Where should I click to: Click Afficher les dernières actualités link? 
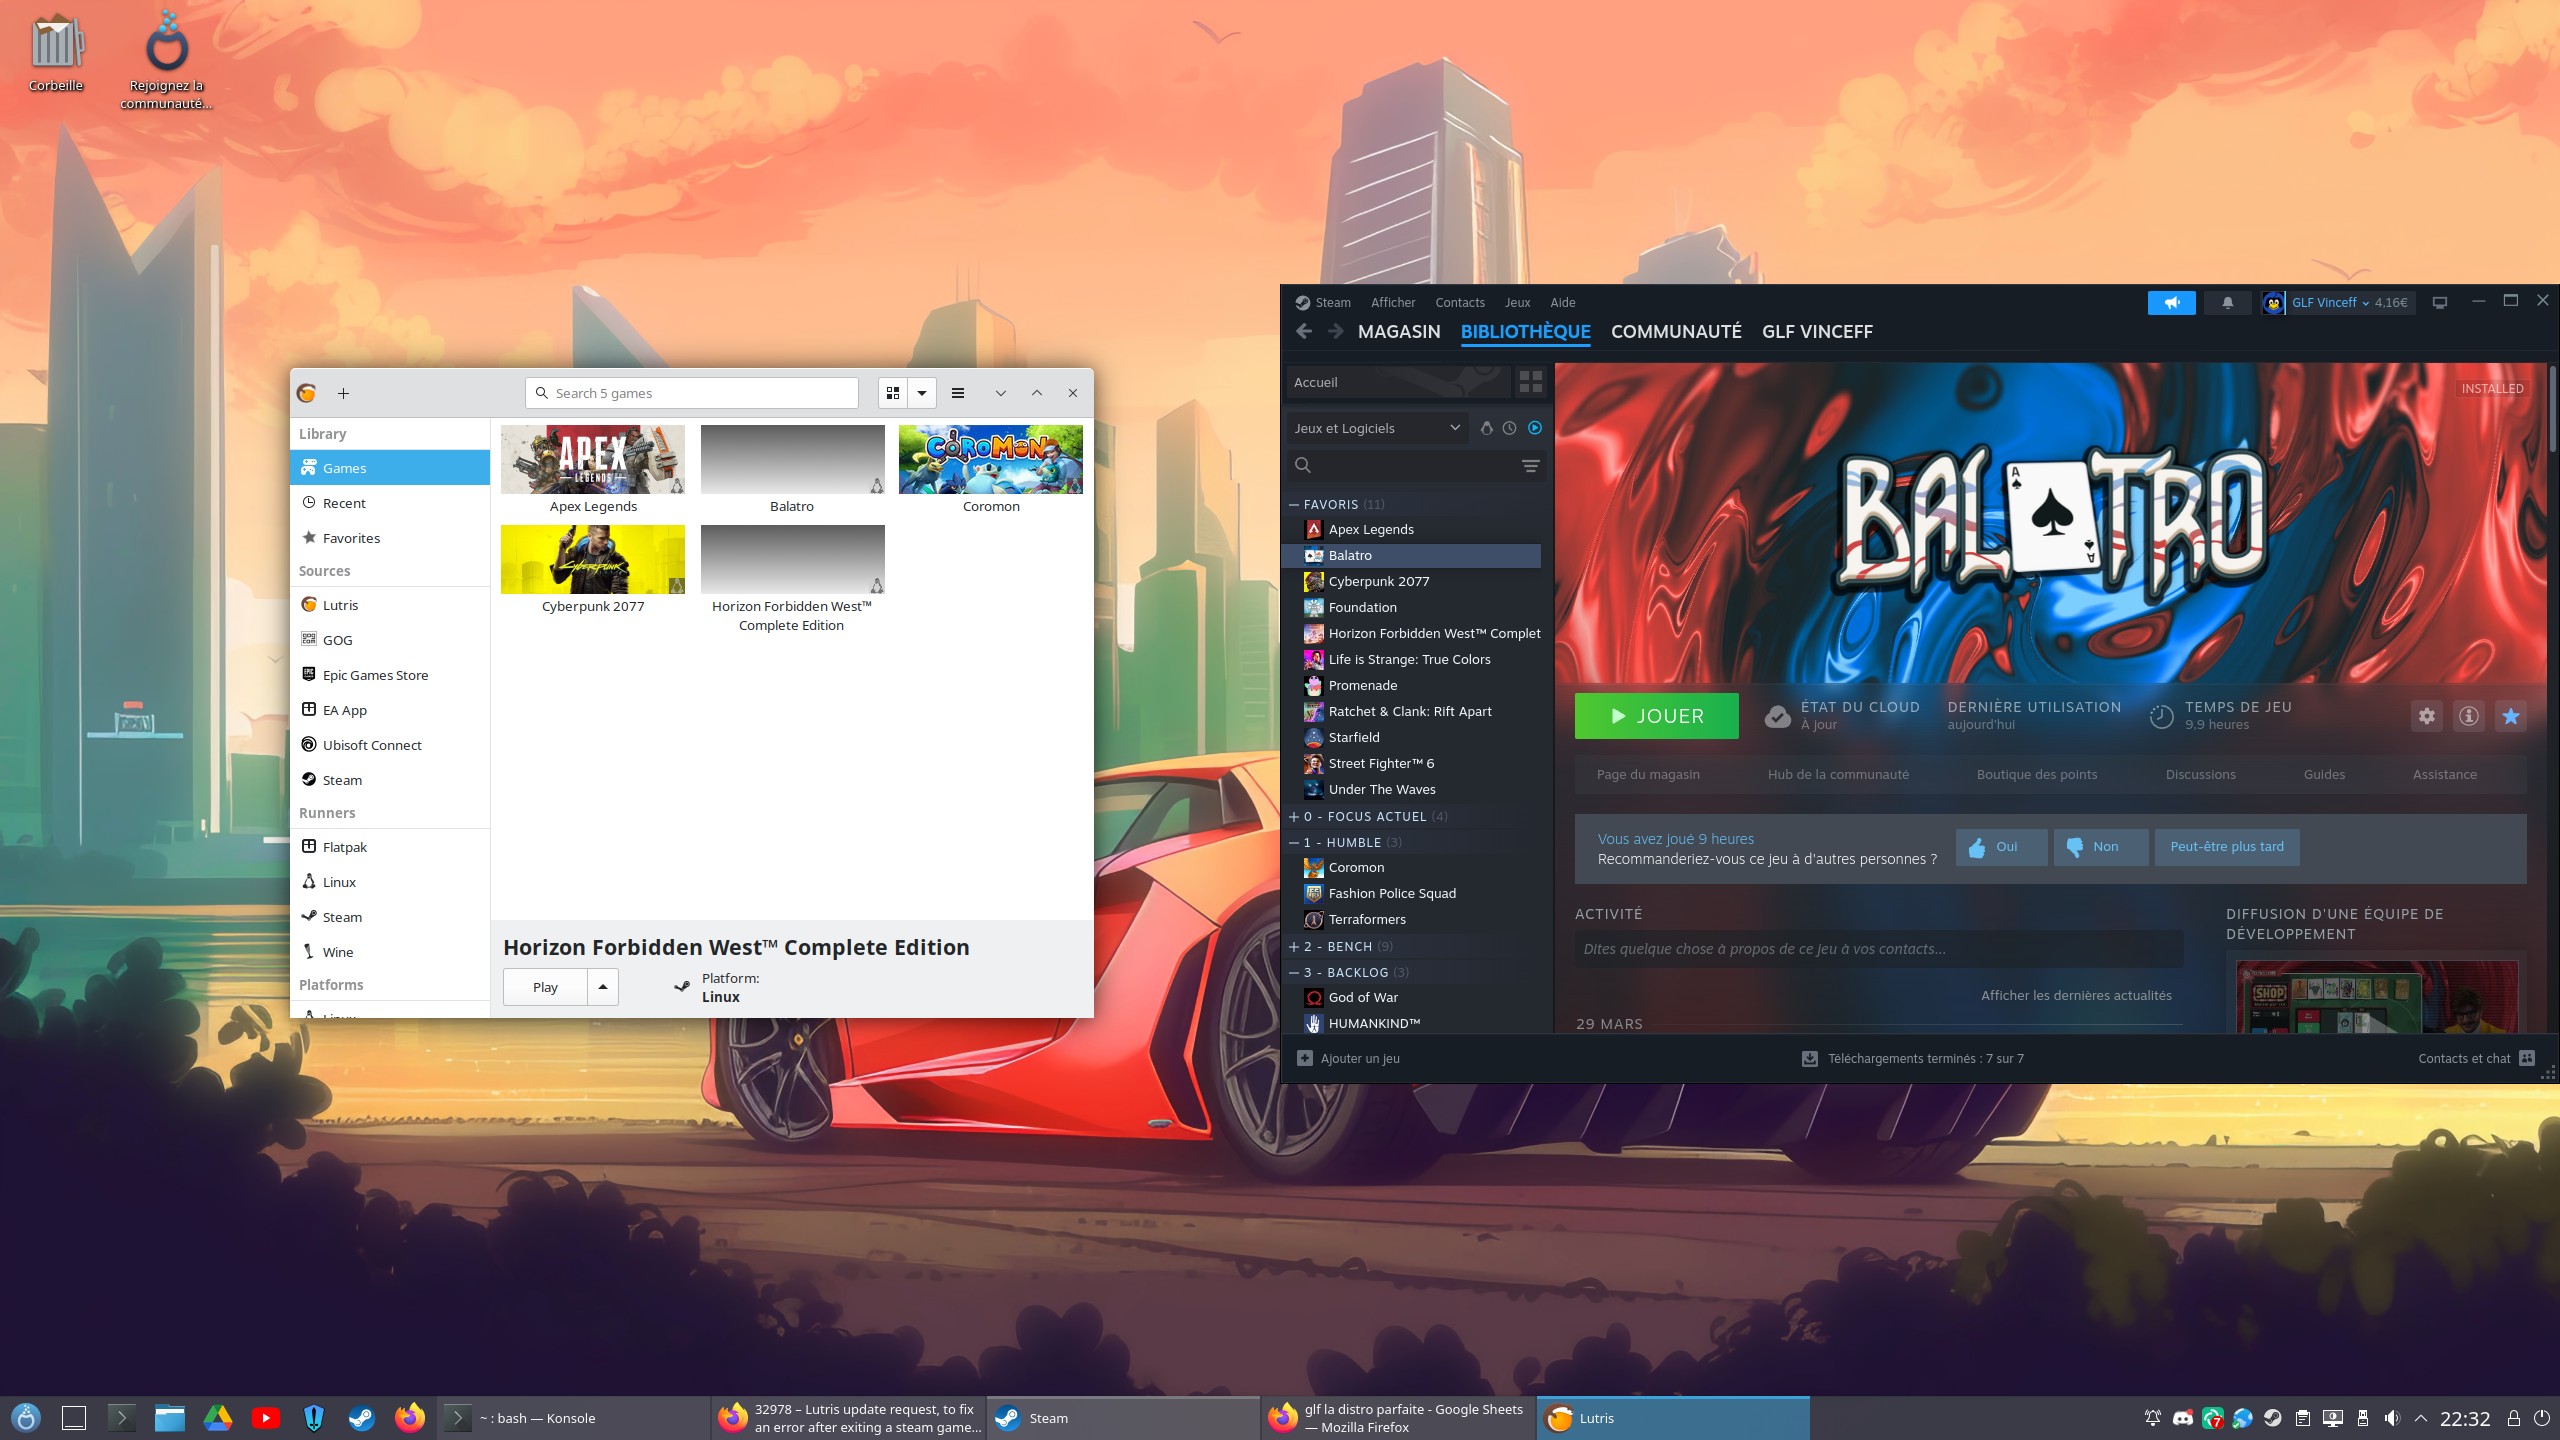tap(2076, 995)
